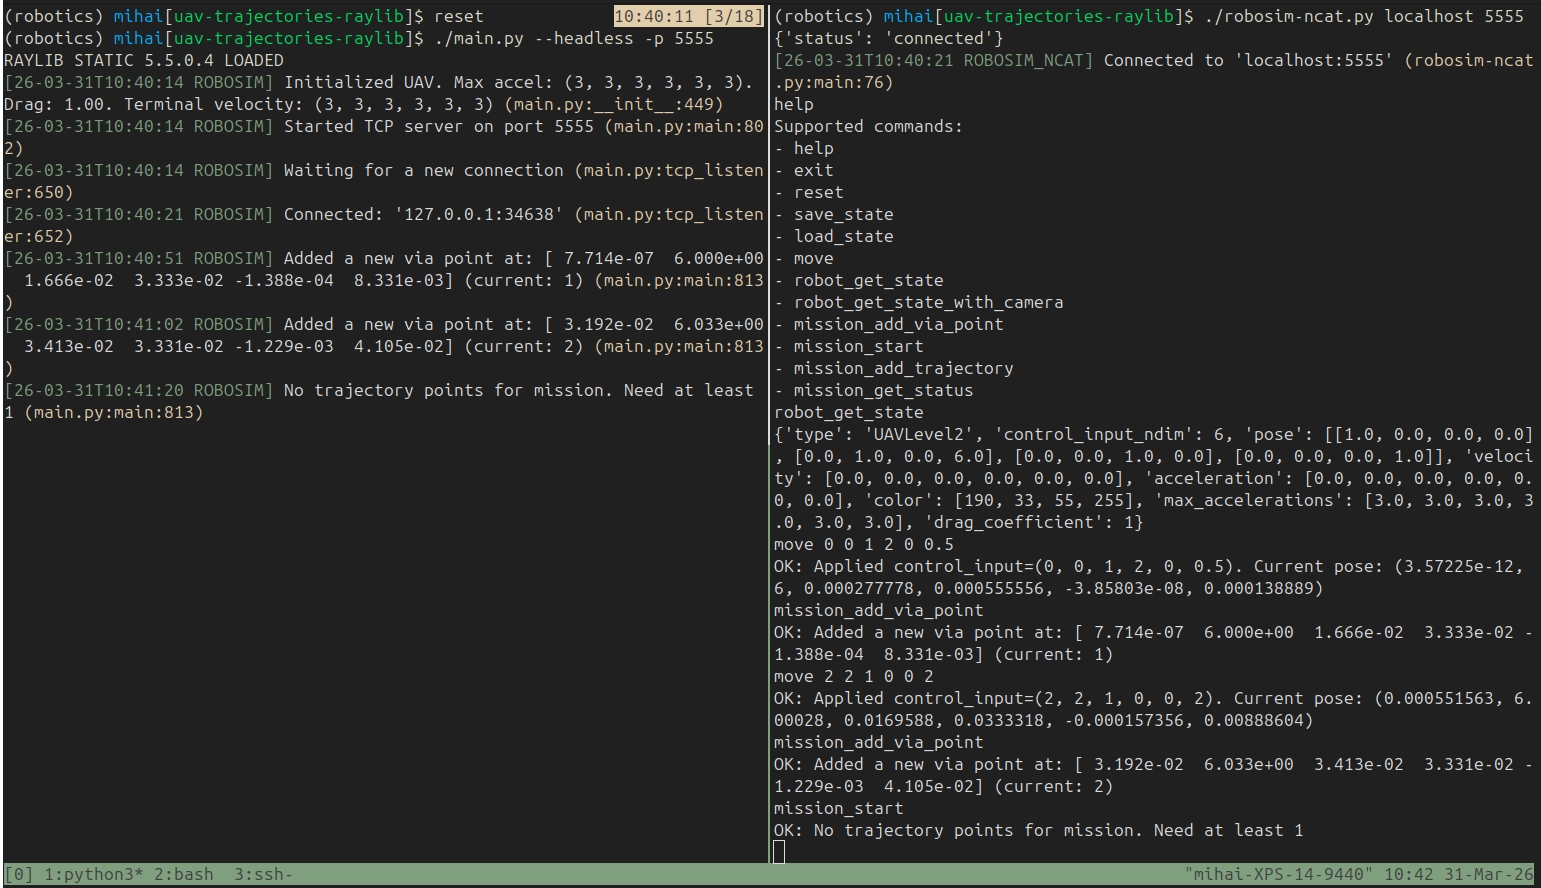This screenshot has height=888, width=1541.
Task: Switch to tmux window 2:bash
Action: pyautogui.click(x=183, y=874)
